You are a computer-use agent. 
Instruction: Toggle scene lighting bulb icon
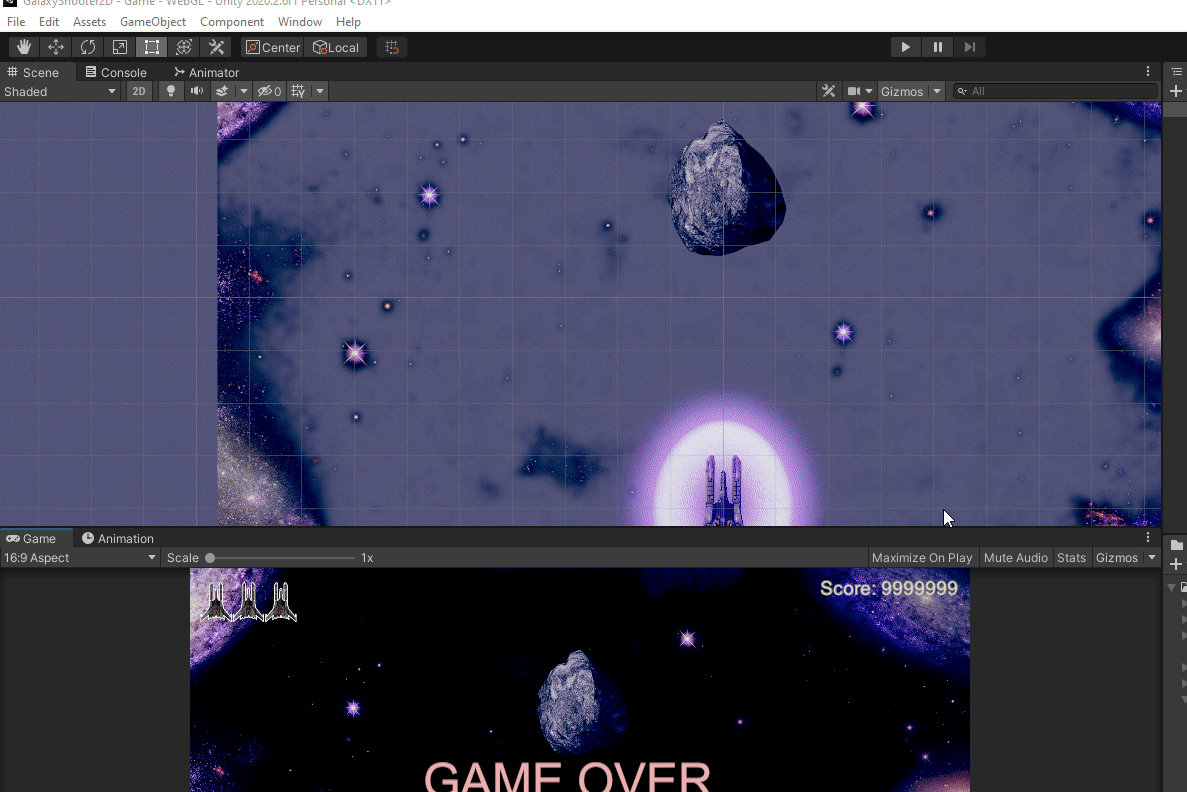click(x=171, y=92)
